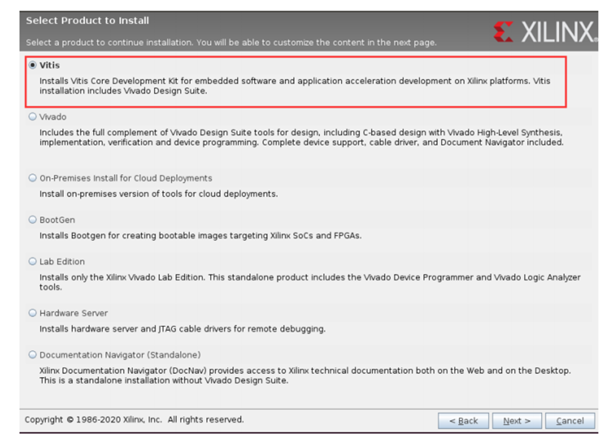Choose the Lab Edition radio button
This screenshot has height=439, width=605.
[x=33, y=261]
